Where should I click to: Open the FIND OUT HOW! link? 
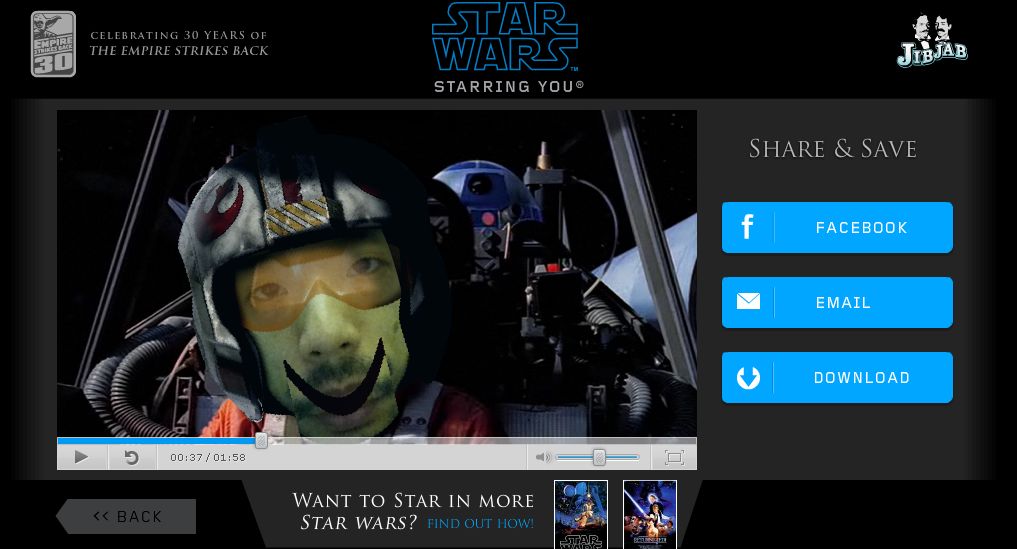pos(481,524)
